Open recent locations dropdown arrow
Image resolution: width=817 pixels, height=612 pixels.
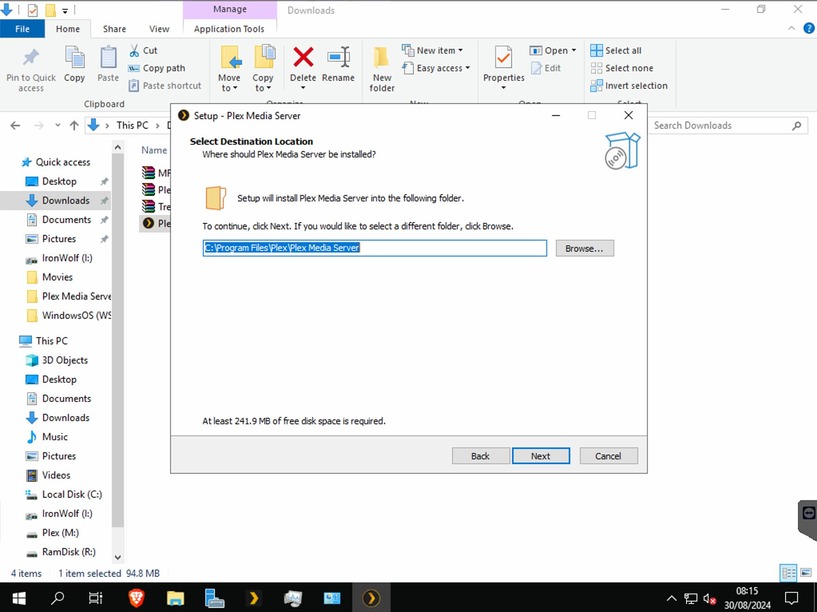pyautogui.click(x=57, y=126)
